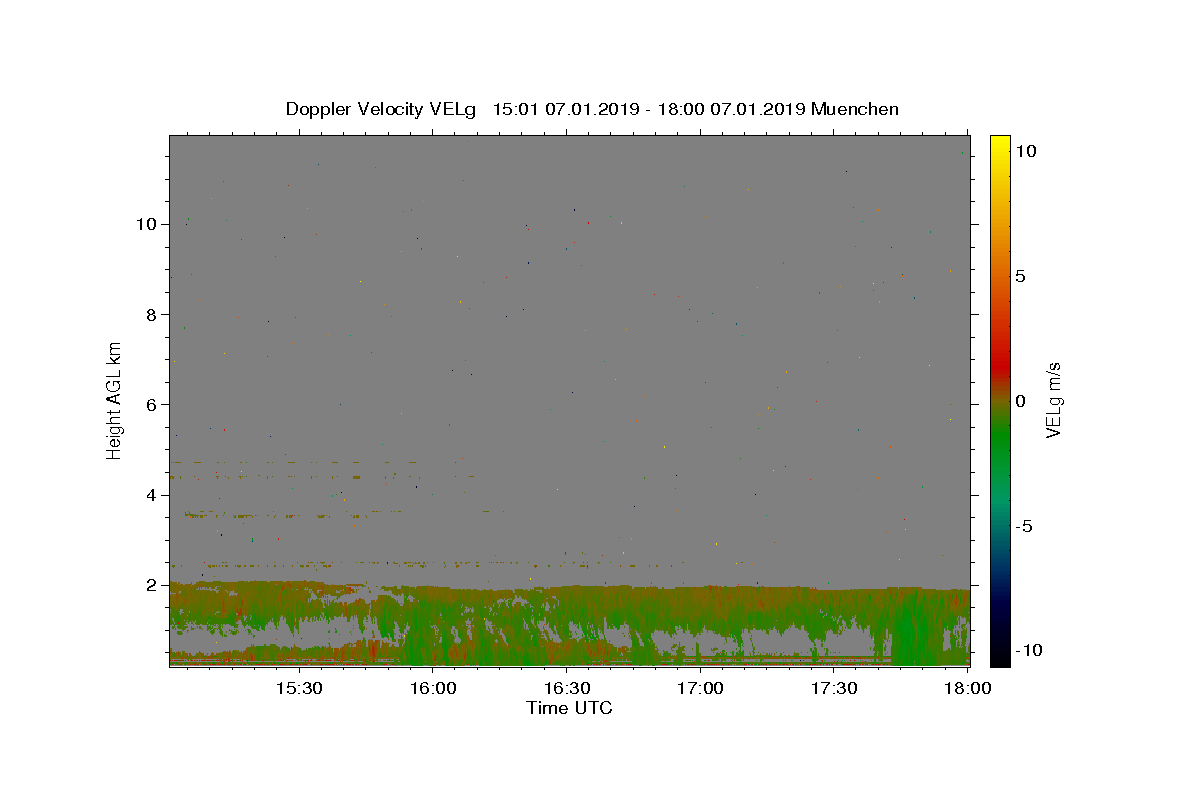Click the 'Time UTC' axis label
Screen dimensions: 1200x800
pos(569,708)
